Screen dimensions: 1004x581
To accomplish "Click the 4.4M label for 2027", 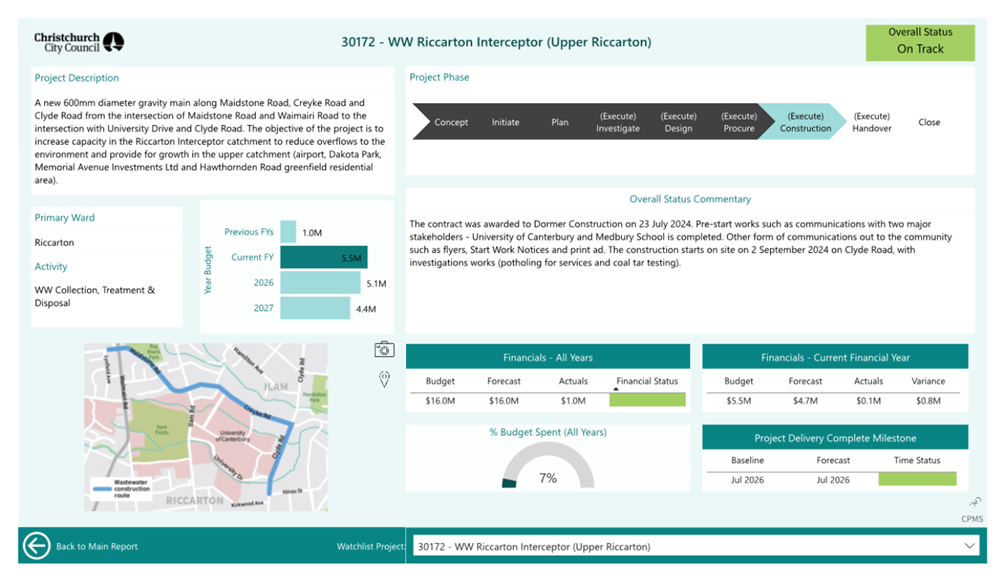I will click(366, 309).
